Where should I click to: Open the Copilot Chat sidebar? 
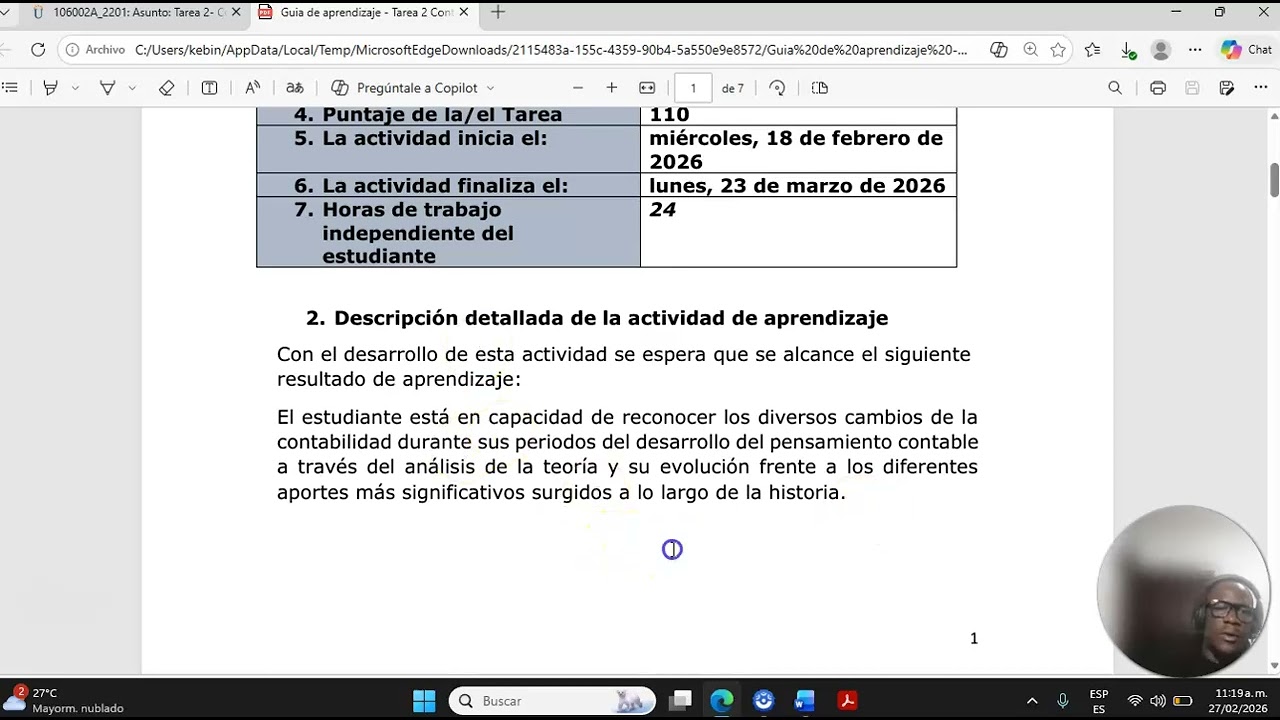pyautogui.click(x=1246, y=49)
